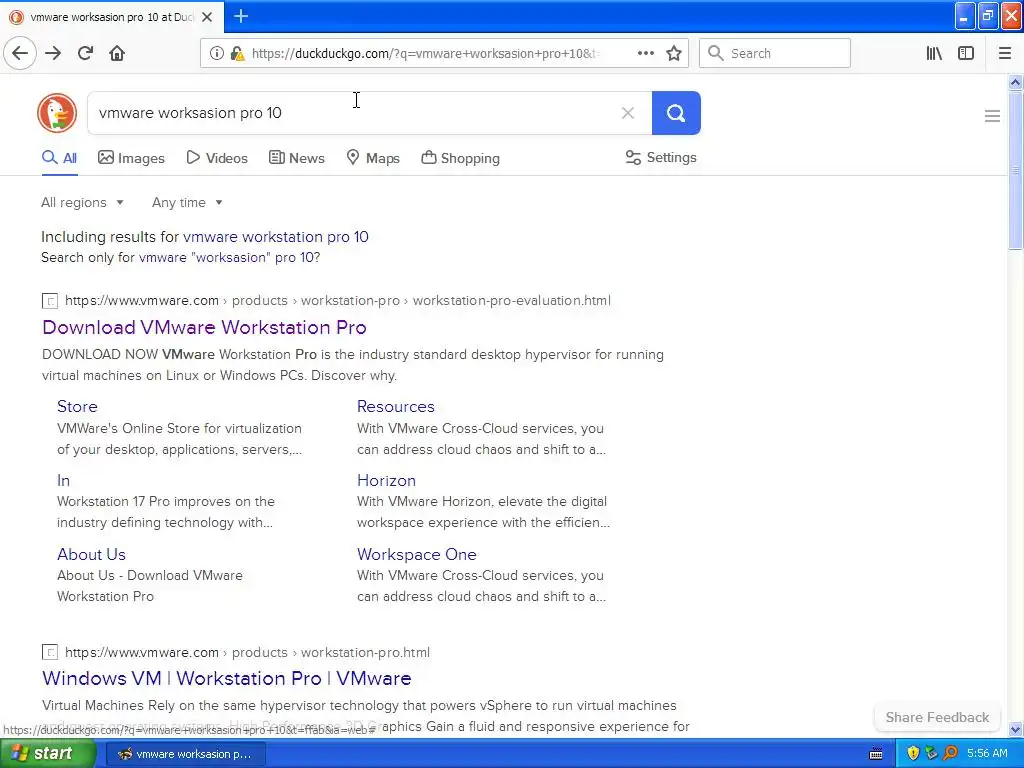Switch to the Shopping tab
Screen dimensions: 1024x768
tap(460, 158)
